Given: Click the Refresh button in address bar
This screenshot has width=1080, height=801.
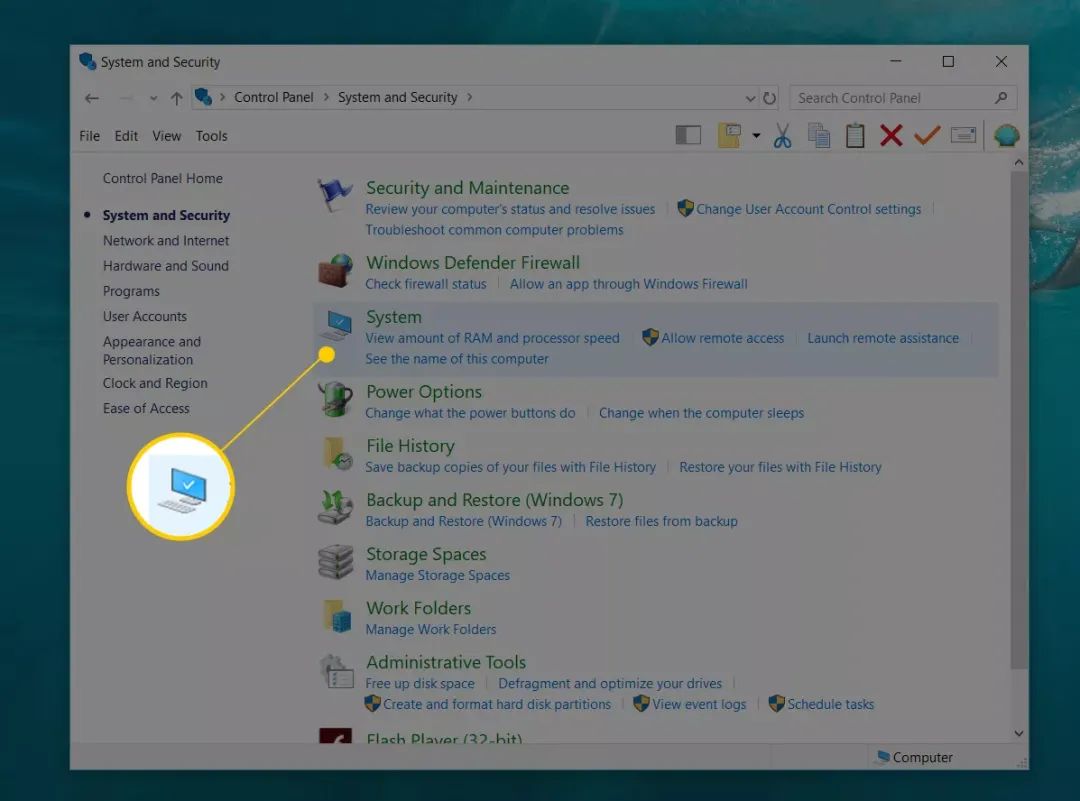Looking at the screenshot, I should pyautogui.click(x=769, y=98).
